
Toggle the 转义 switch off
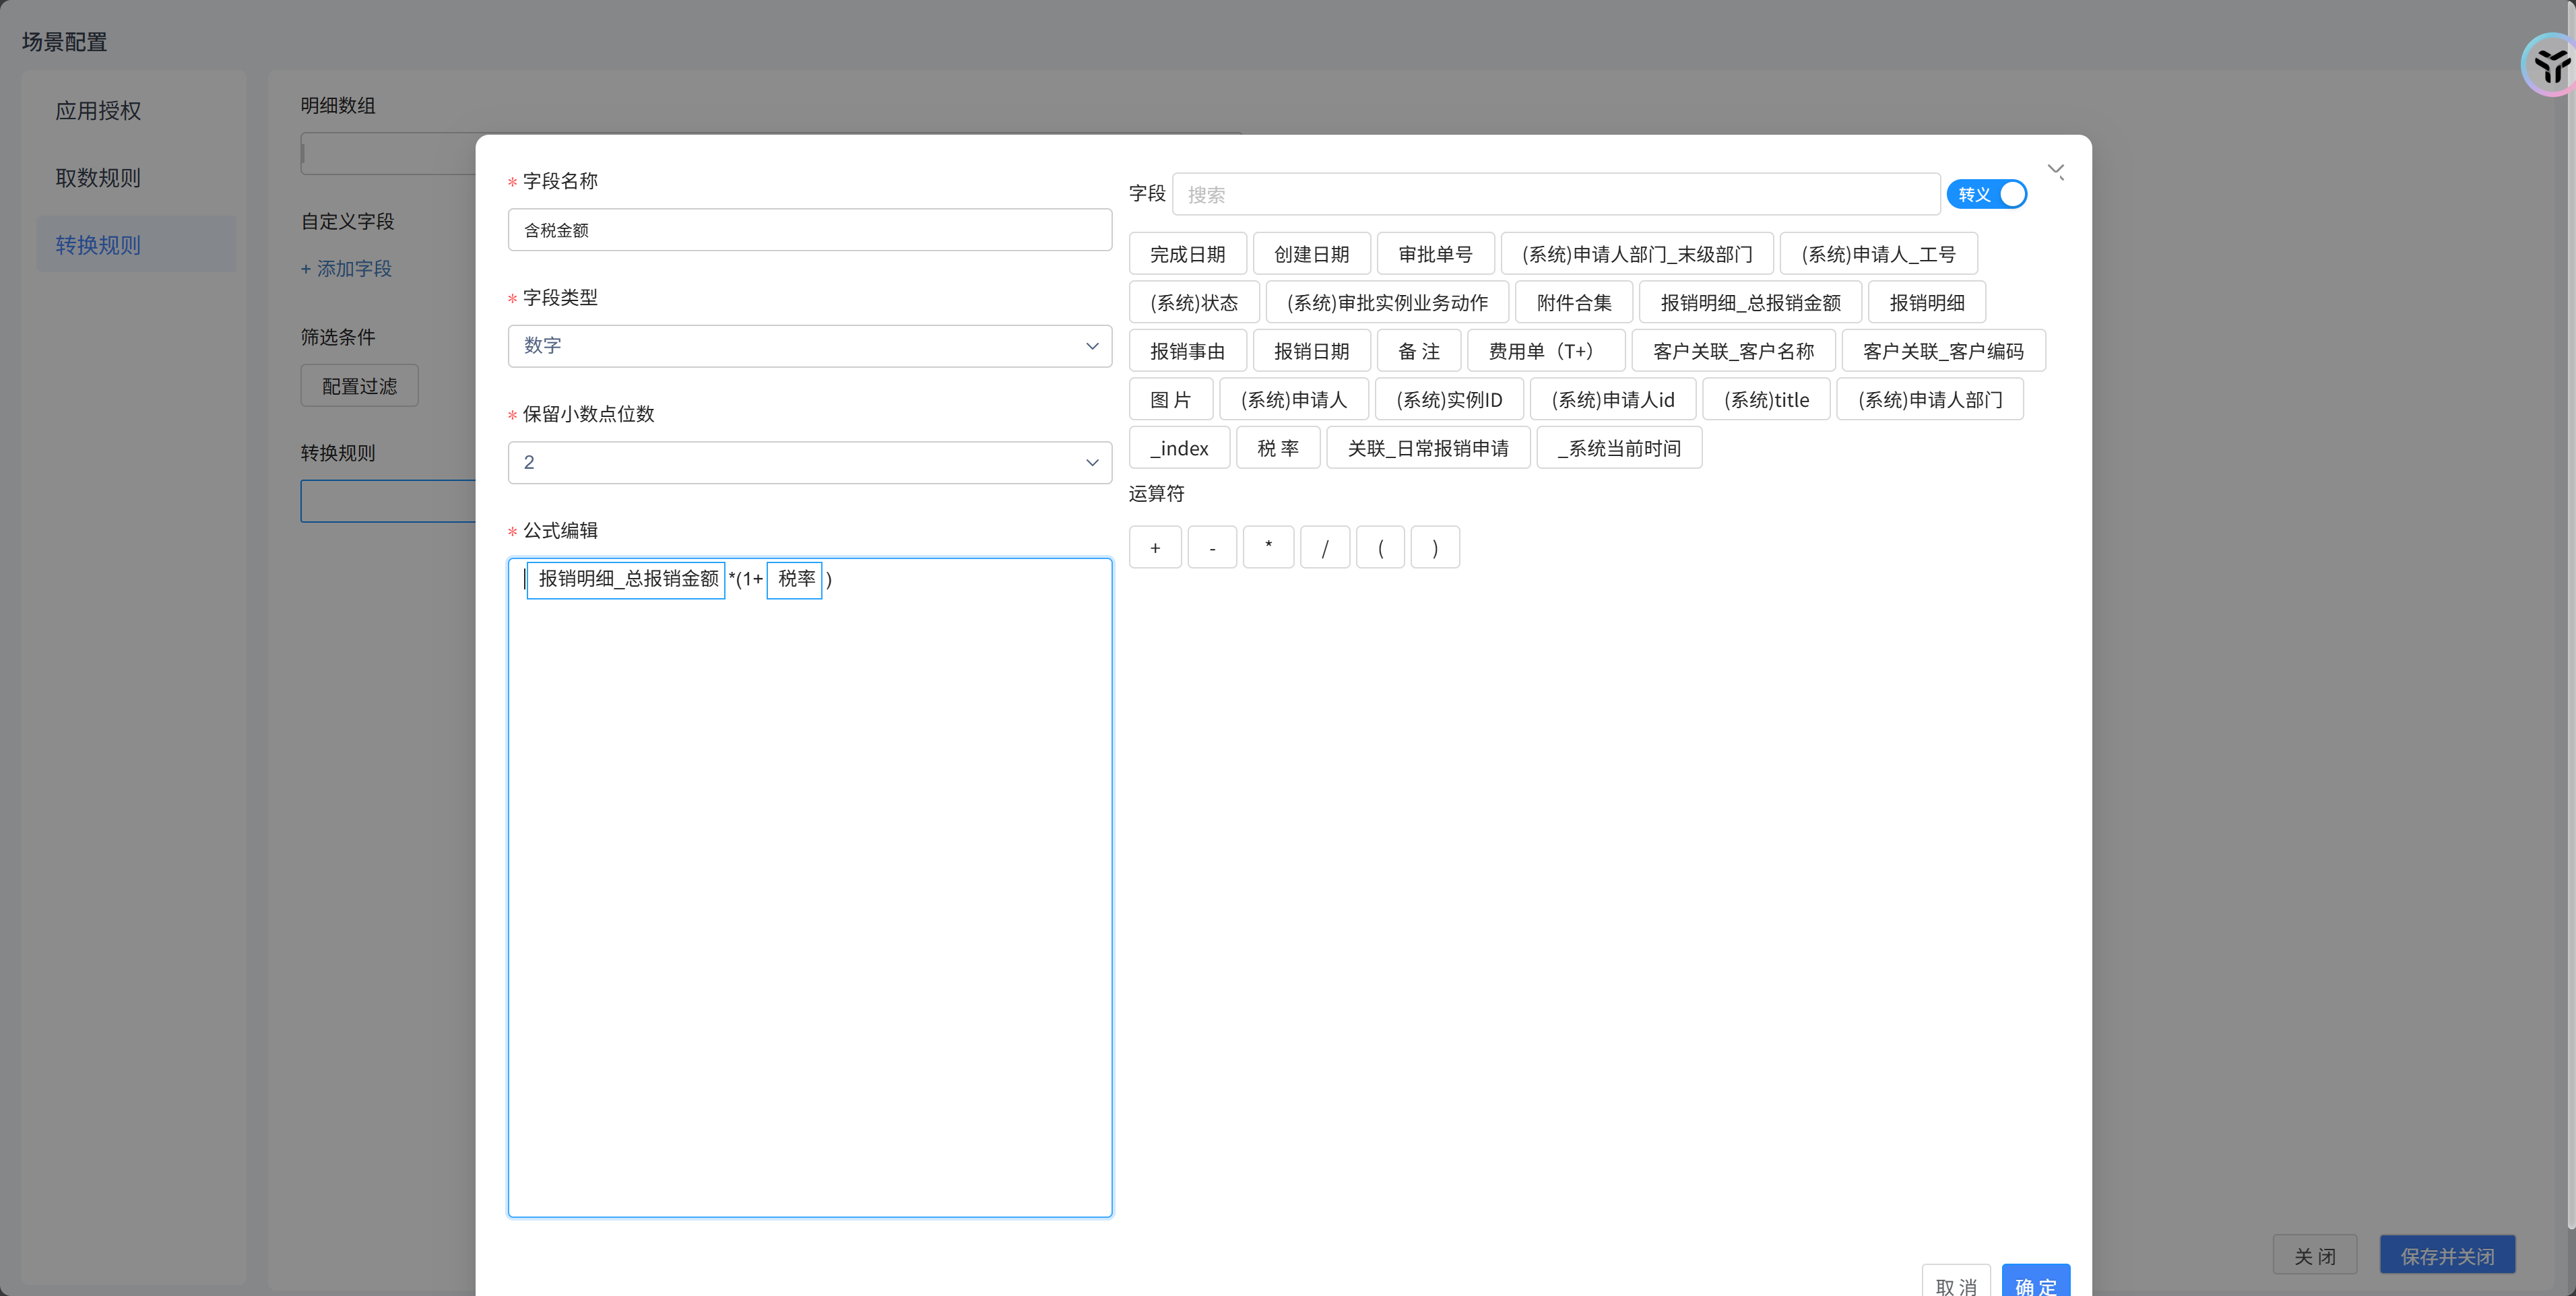(1986, 194)
